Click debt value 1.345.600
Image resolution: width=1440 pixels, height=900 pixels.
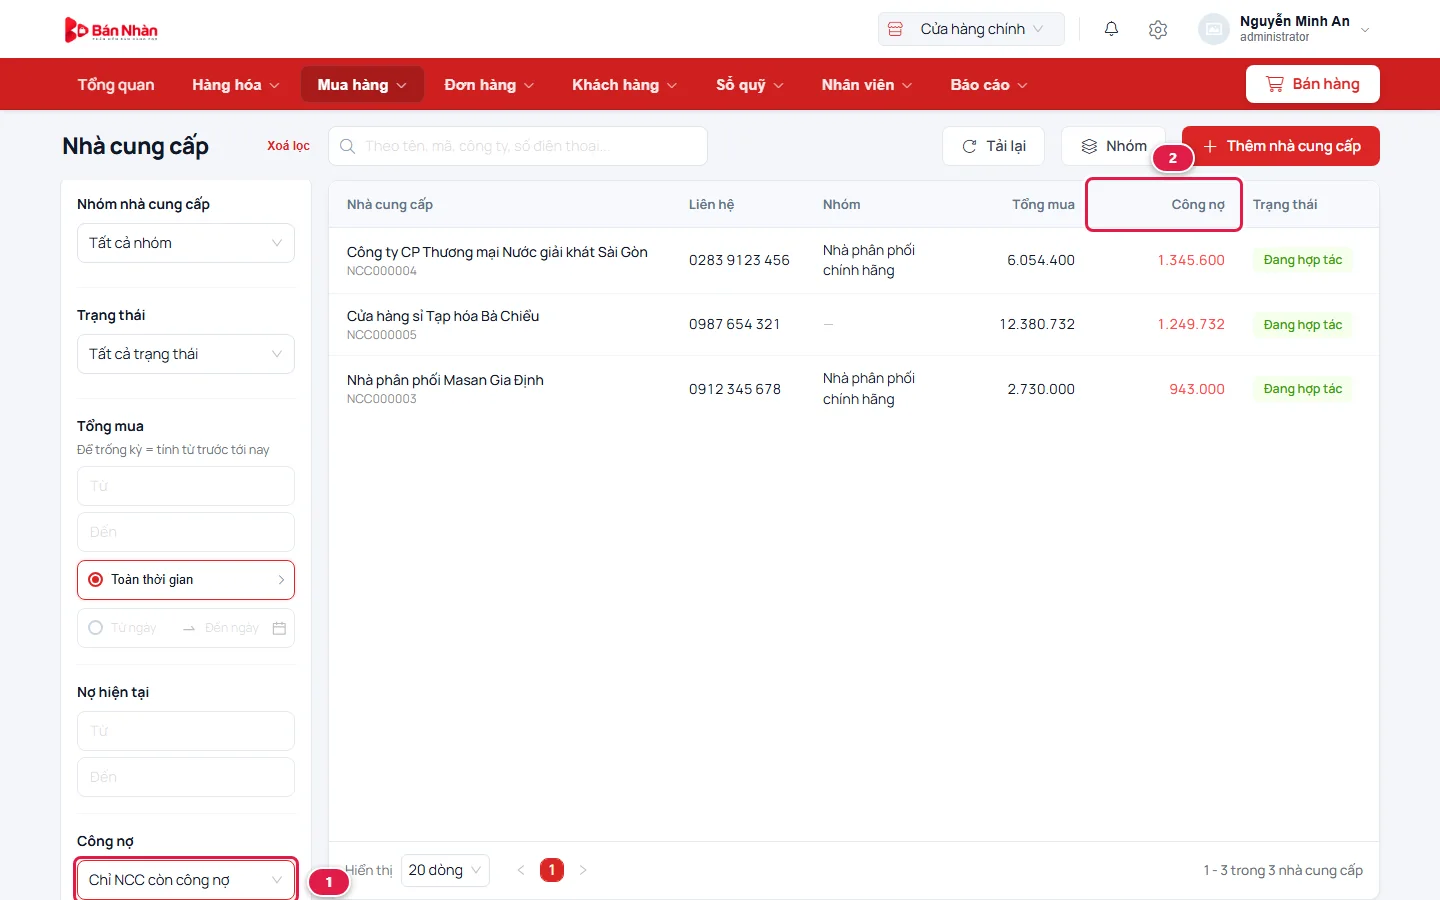click(1191, 260)
